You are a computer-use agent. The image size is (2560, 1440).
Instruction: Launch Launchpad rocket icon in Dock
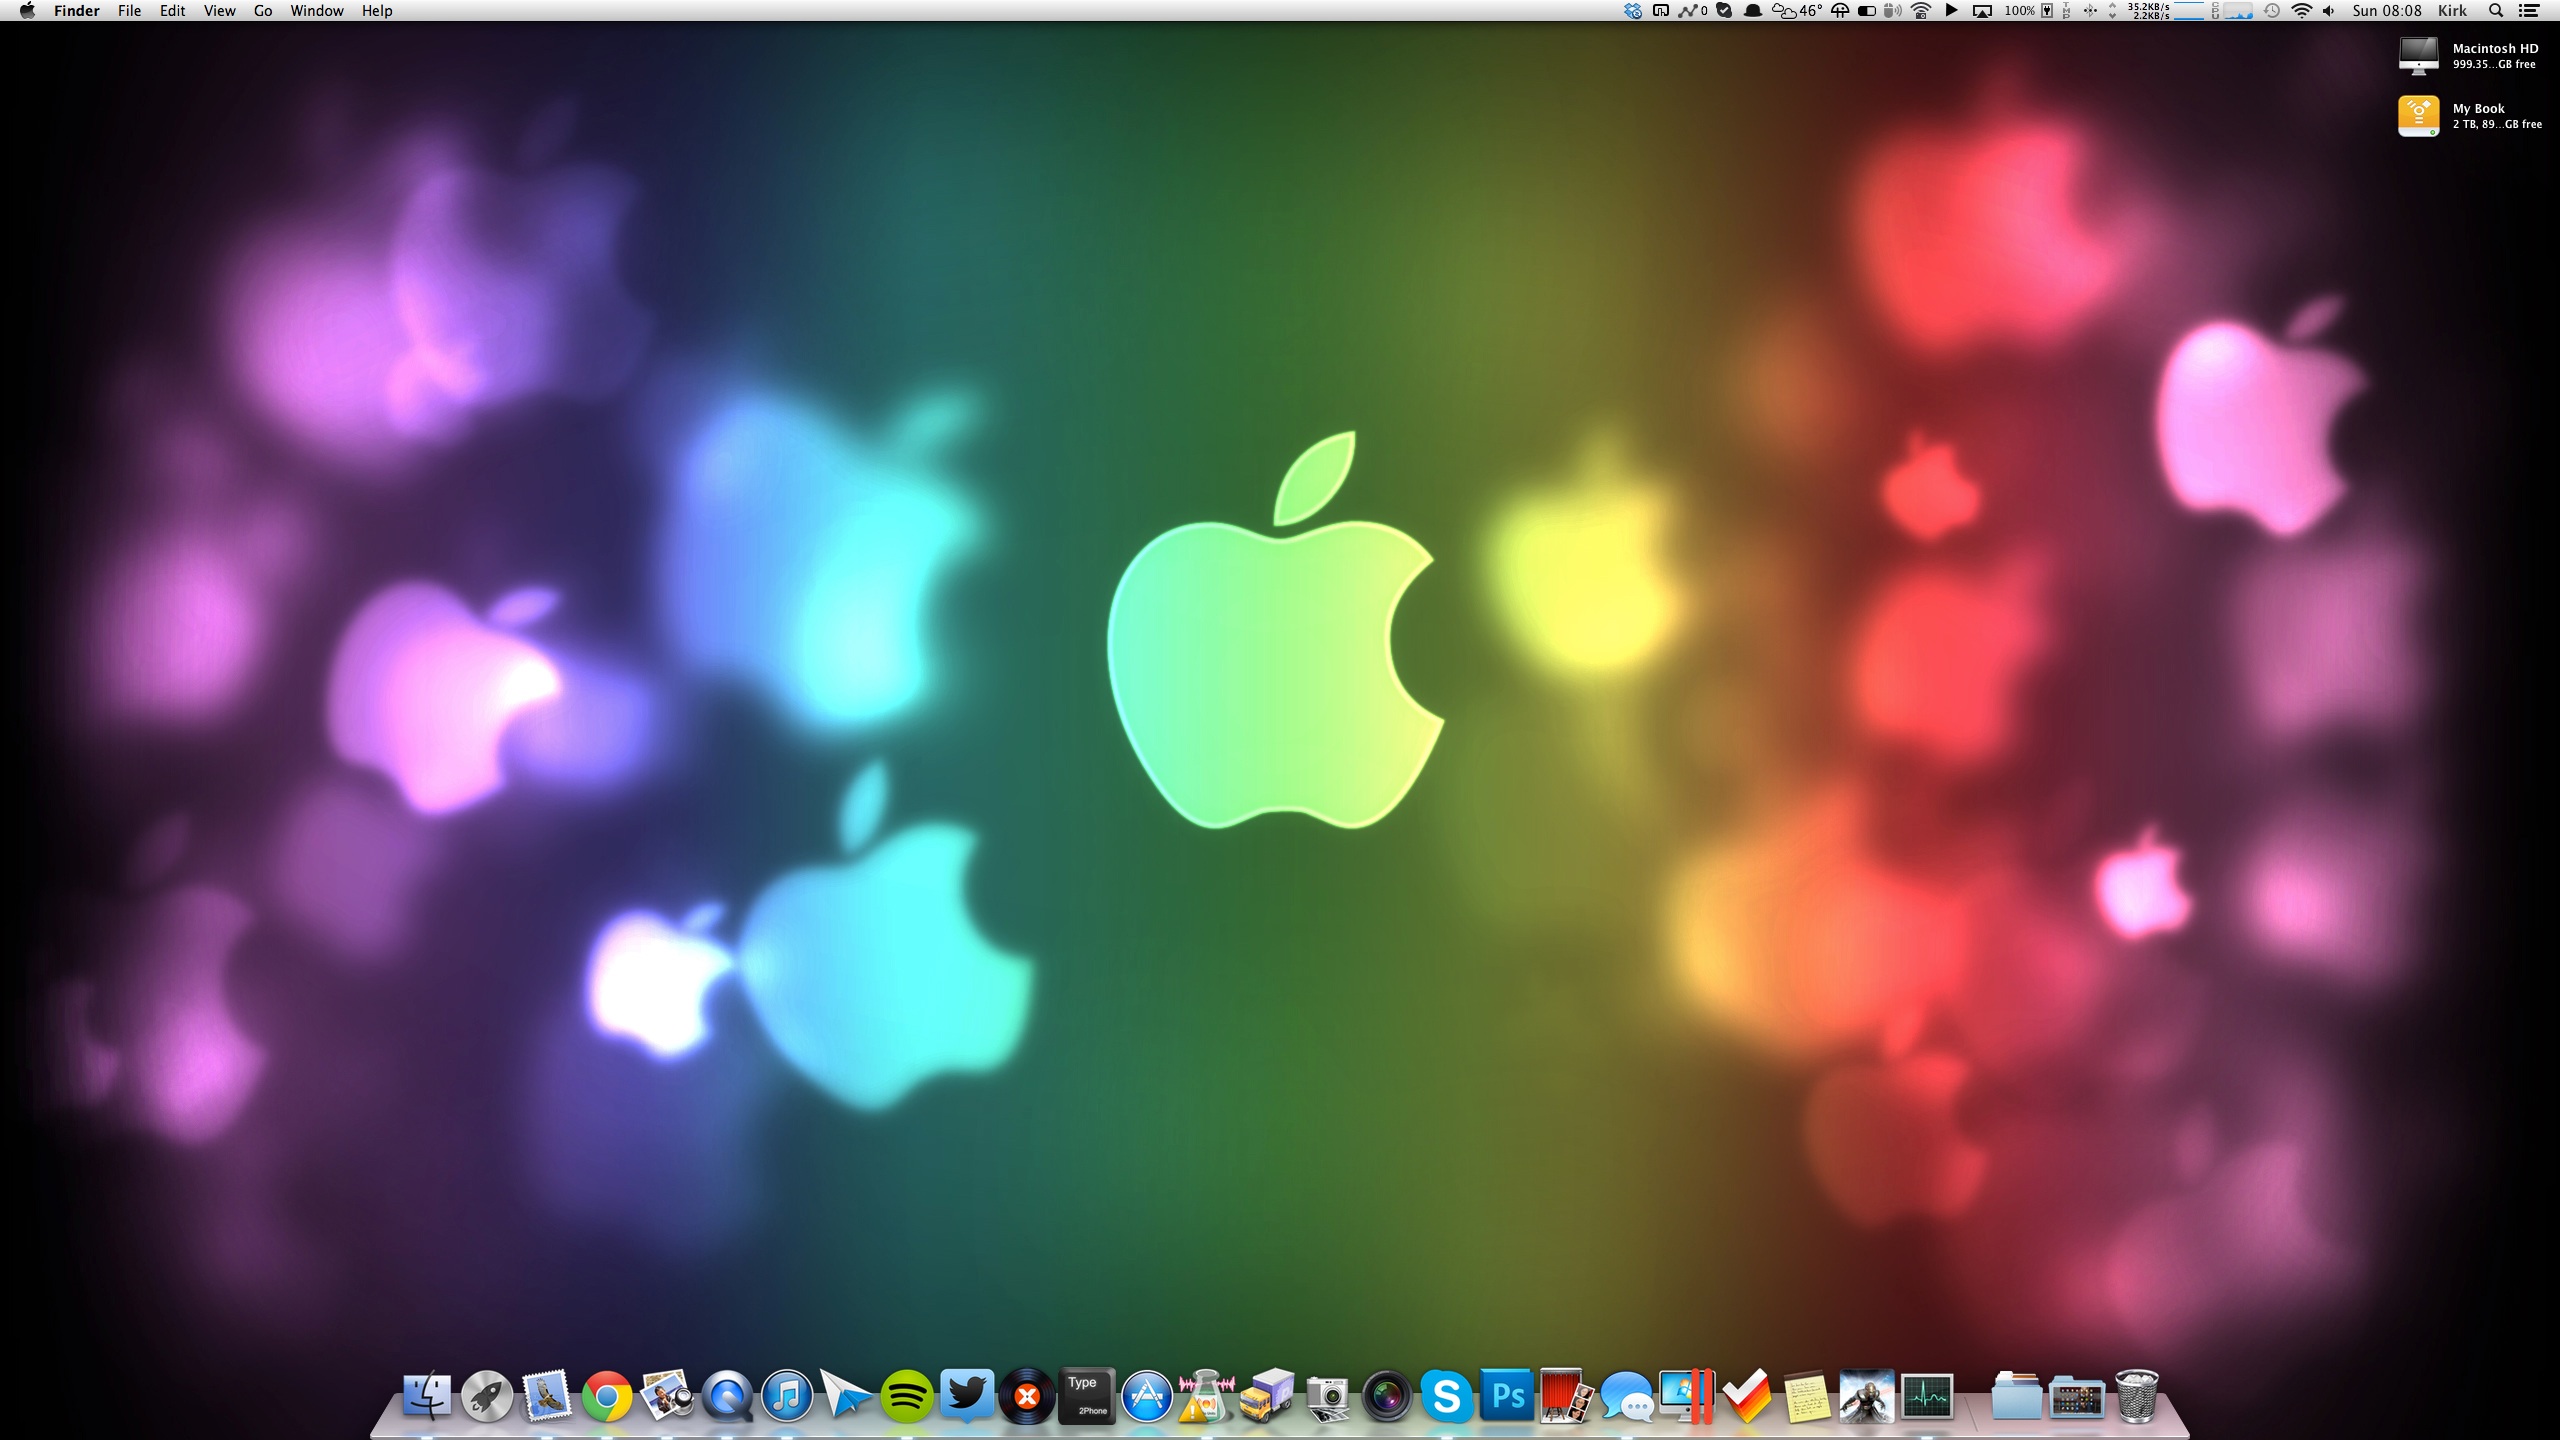487,1396
